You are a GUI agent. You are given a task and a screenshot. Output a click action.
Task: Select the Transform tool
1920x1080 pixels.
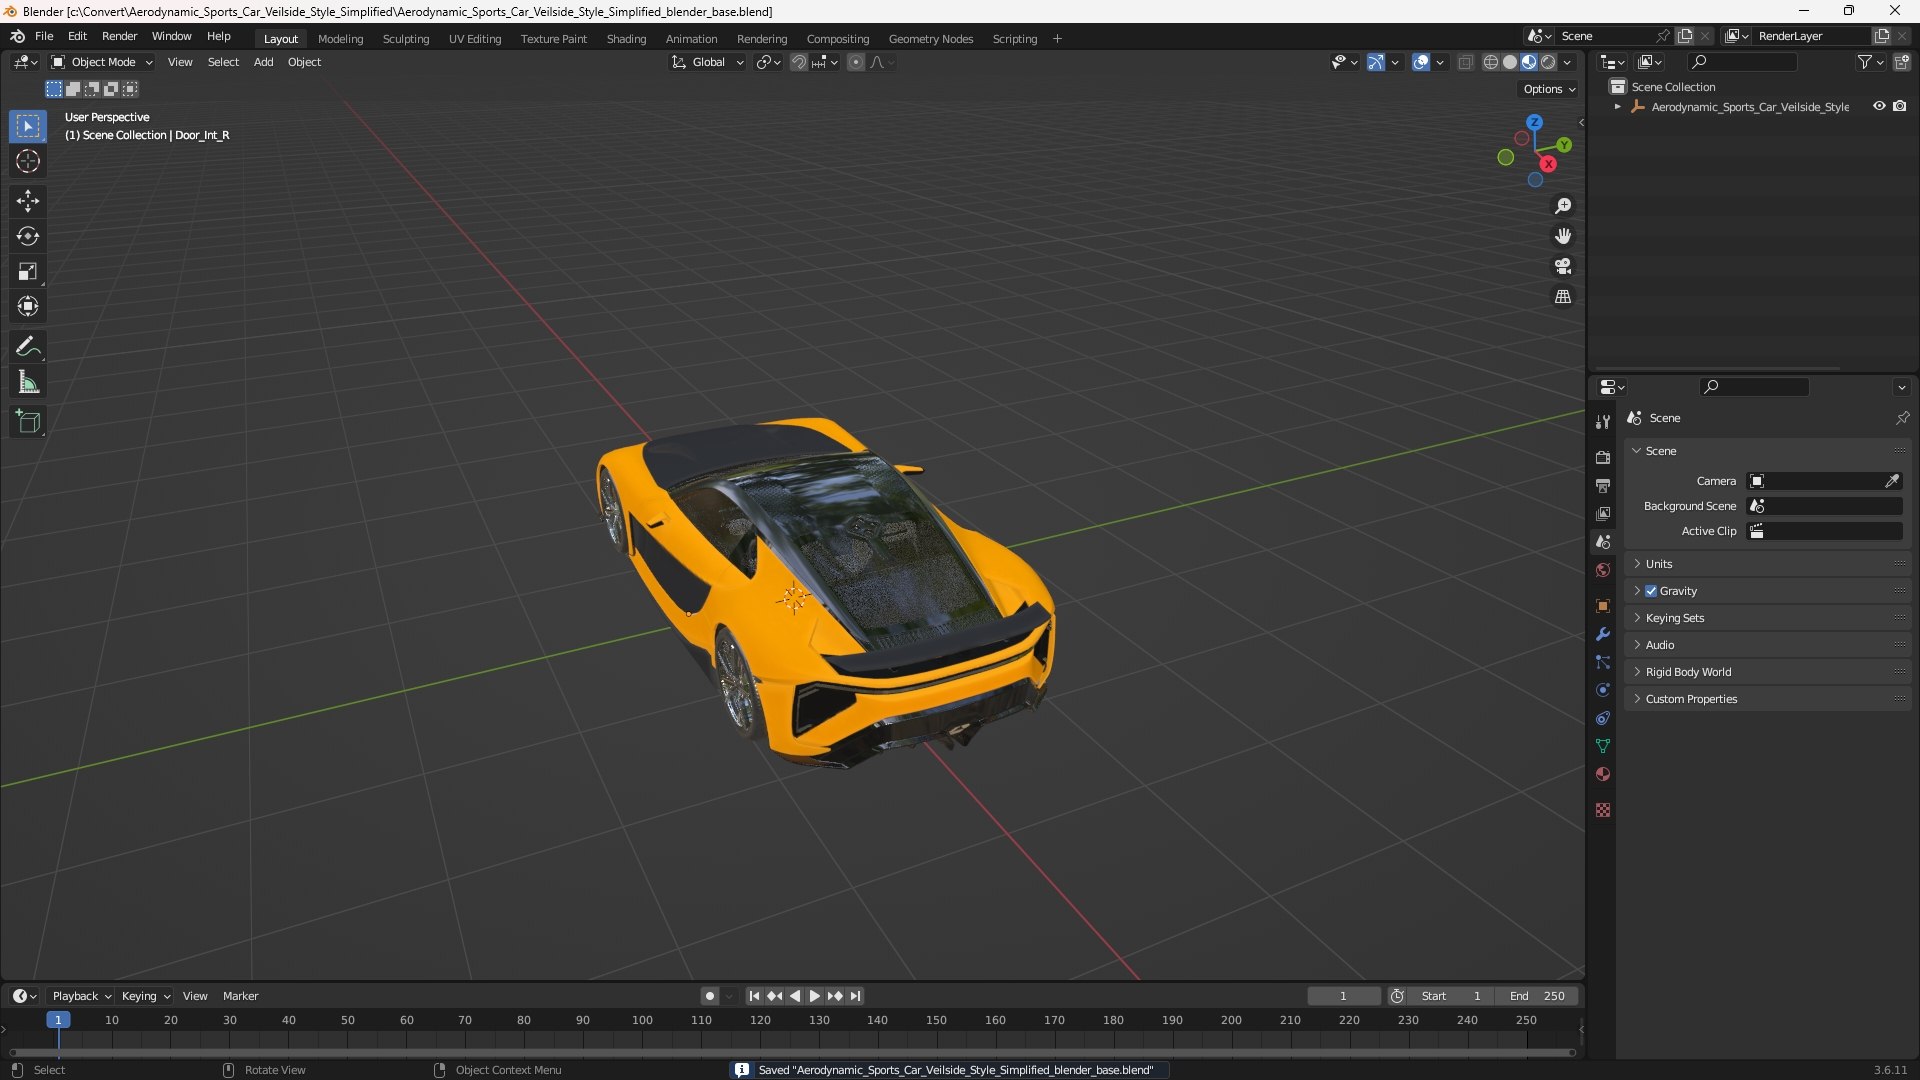28,306
